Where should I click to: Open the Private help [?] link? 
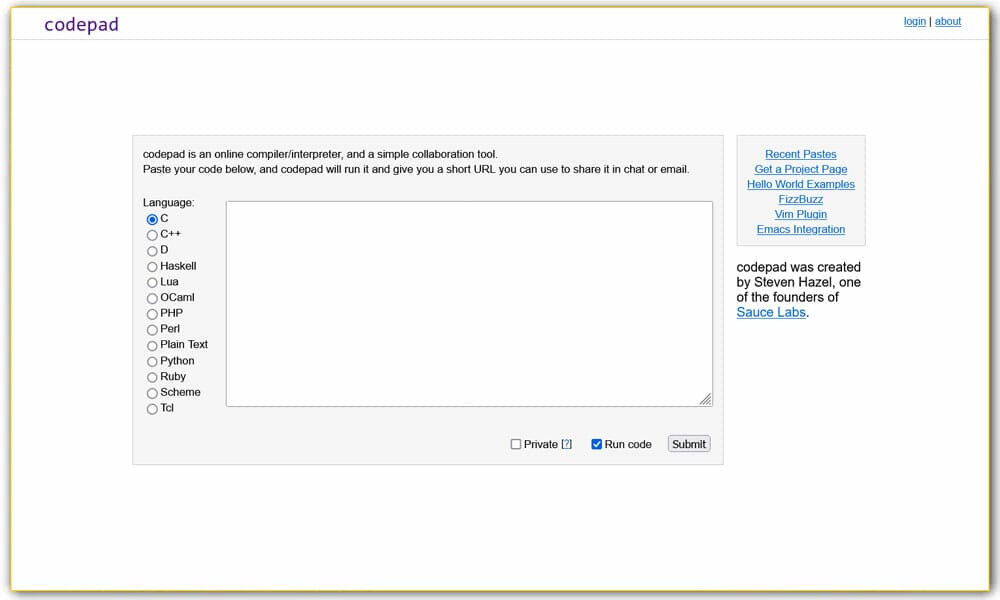click(566, 444)
